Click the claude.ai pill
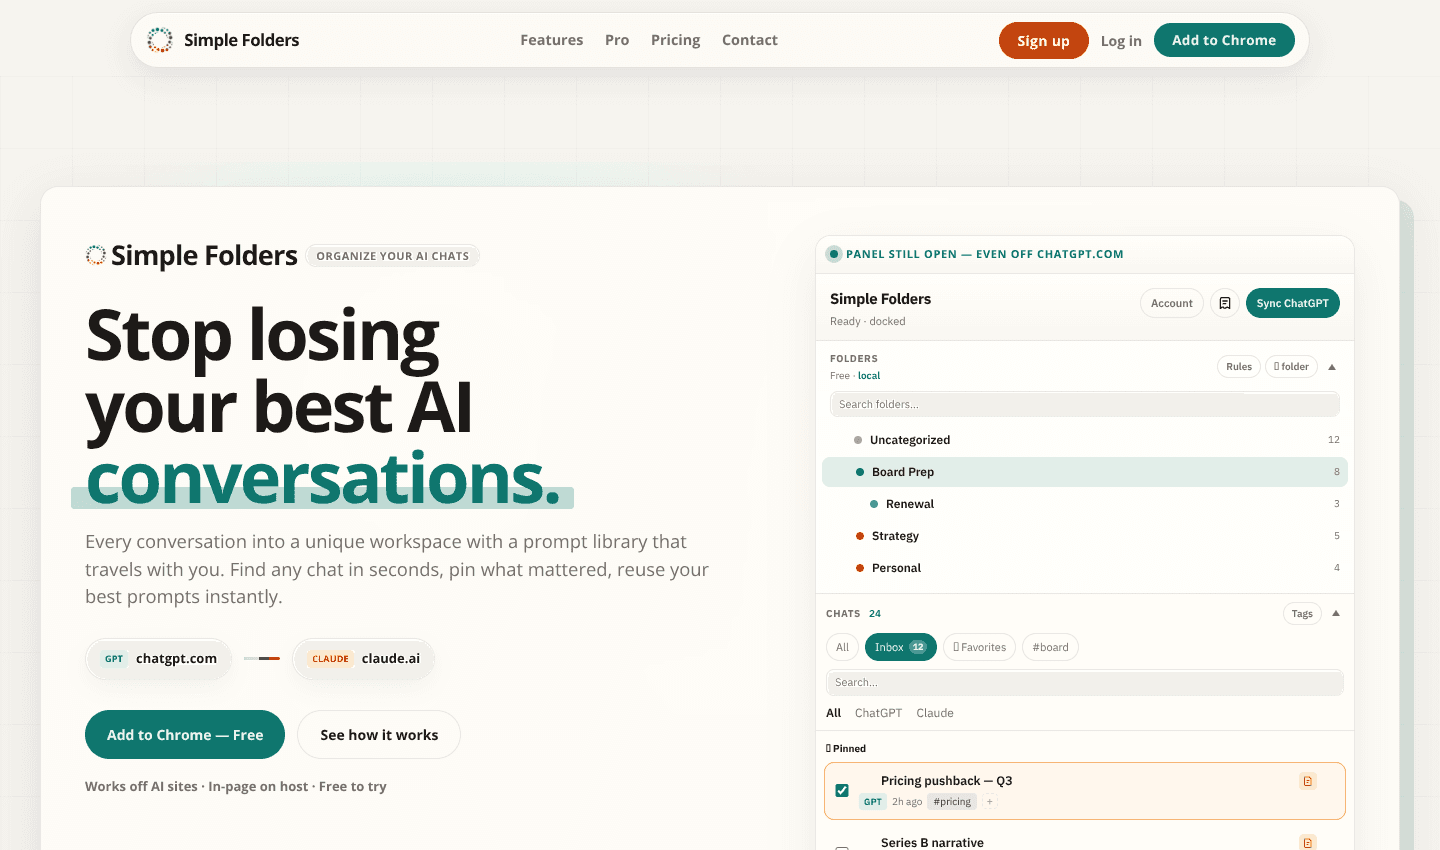The width and height of the screenshot is (1440, 850). pyautogui.click(x=364, y=659)
